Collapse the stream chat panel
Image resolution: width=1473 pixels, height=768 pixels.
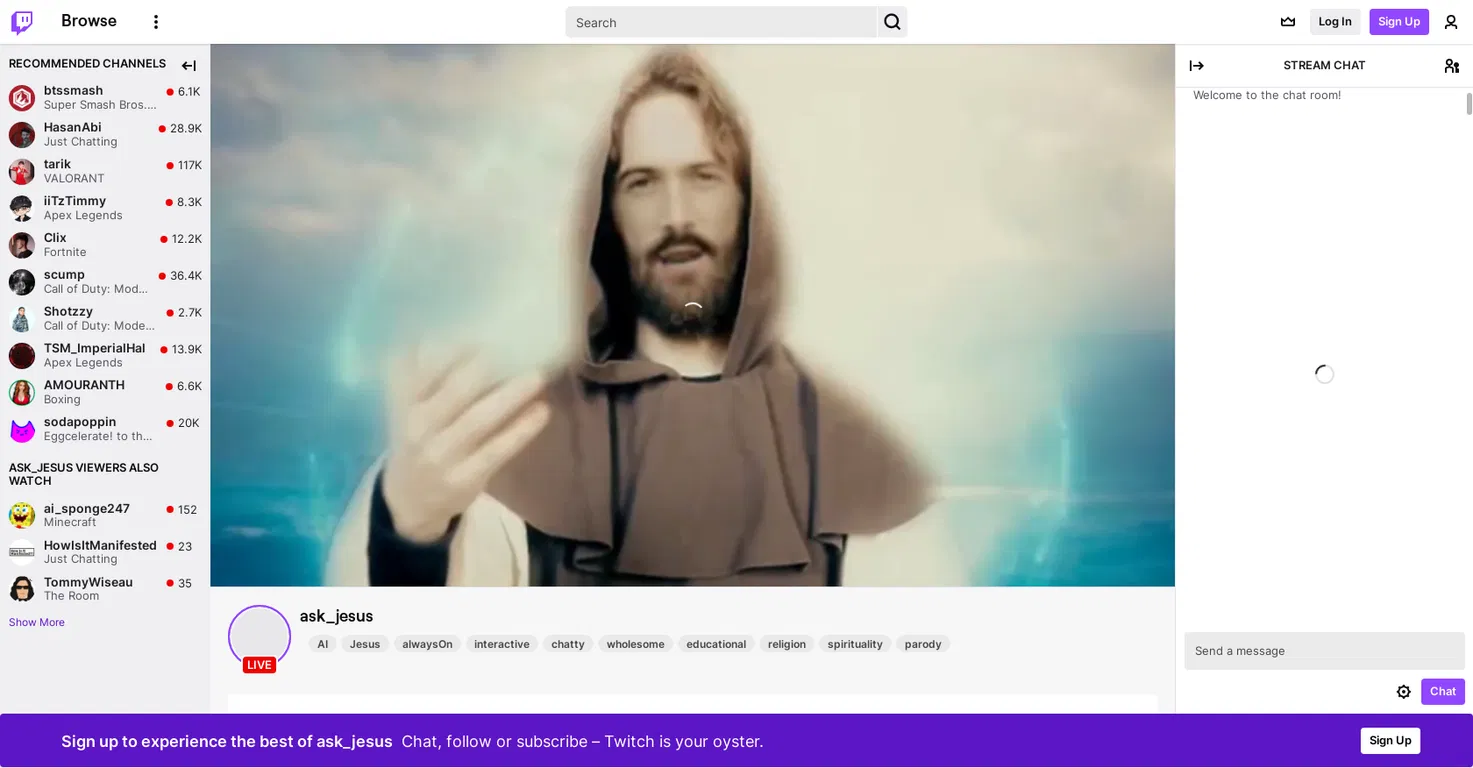[x=1196, y=66]
